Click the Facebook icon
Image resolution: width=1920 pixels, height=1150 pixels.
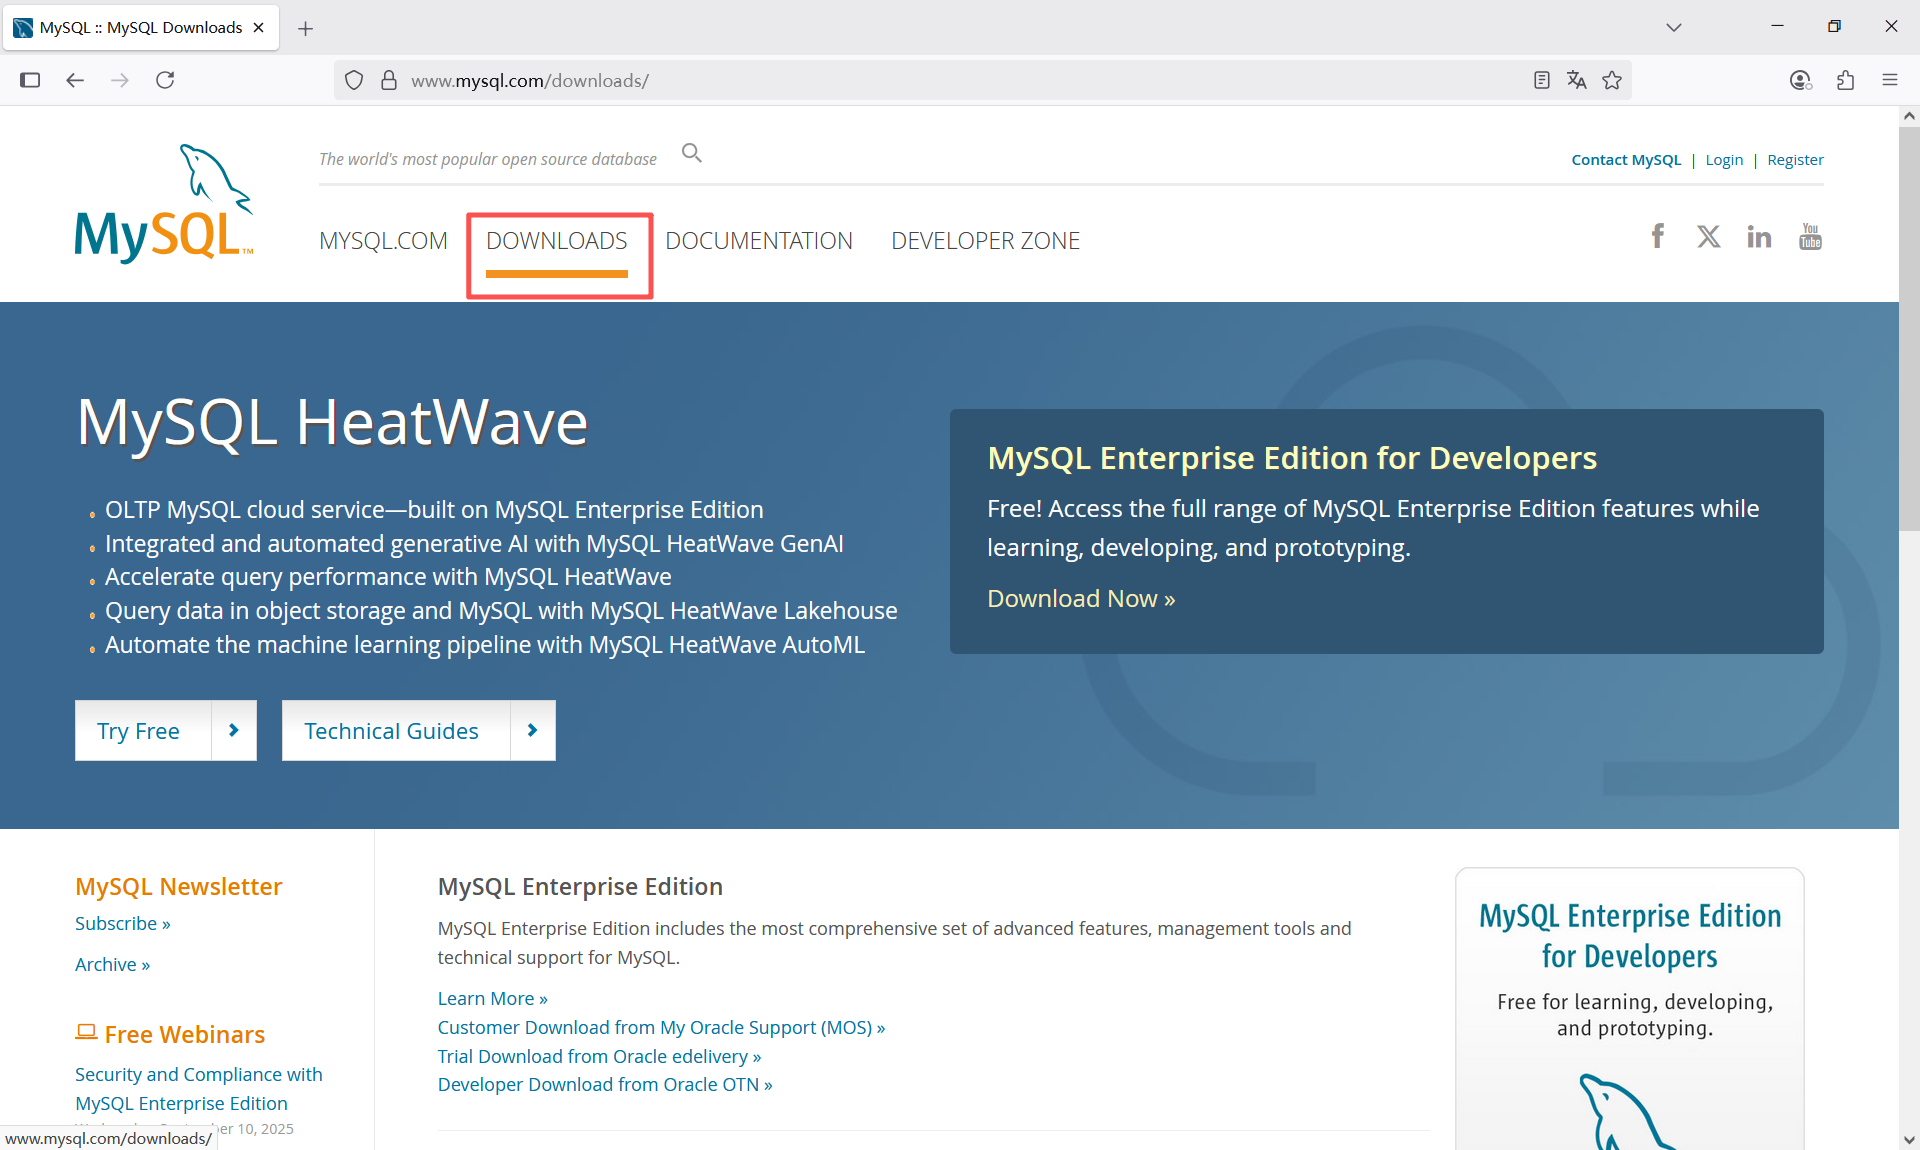tap(1657, 236)
